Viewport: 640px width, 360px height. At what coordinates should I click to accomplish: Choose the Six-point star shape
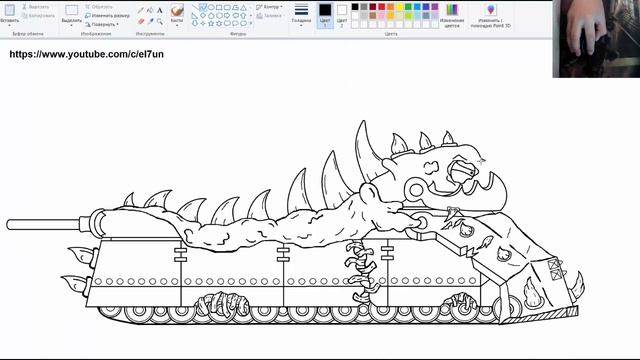[219, 23]
